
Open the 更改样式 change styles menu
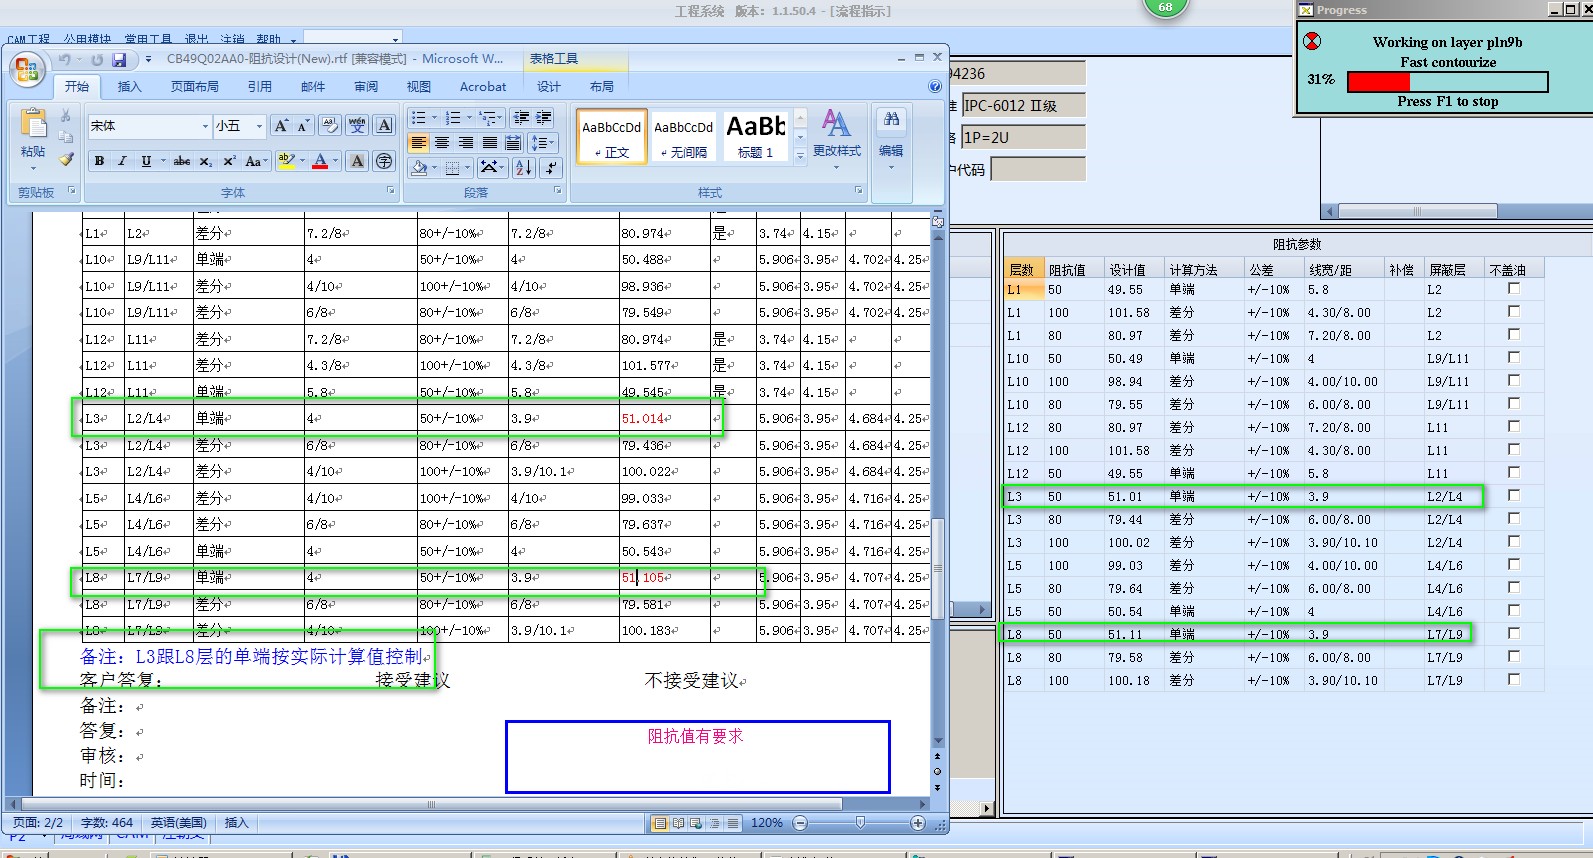point(837,139)
